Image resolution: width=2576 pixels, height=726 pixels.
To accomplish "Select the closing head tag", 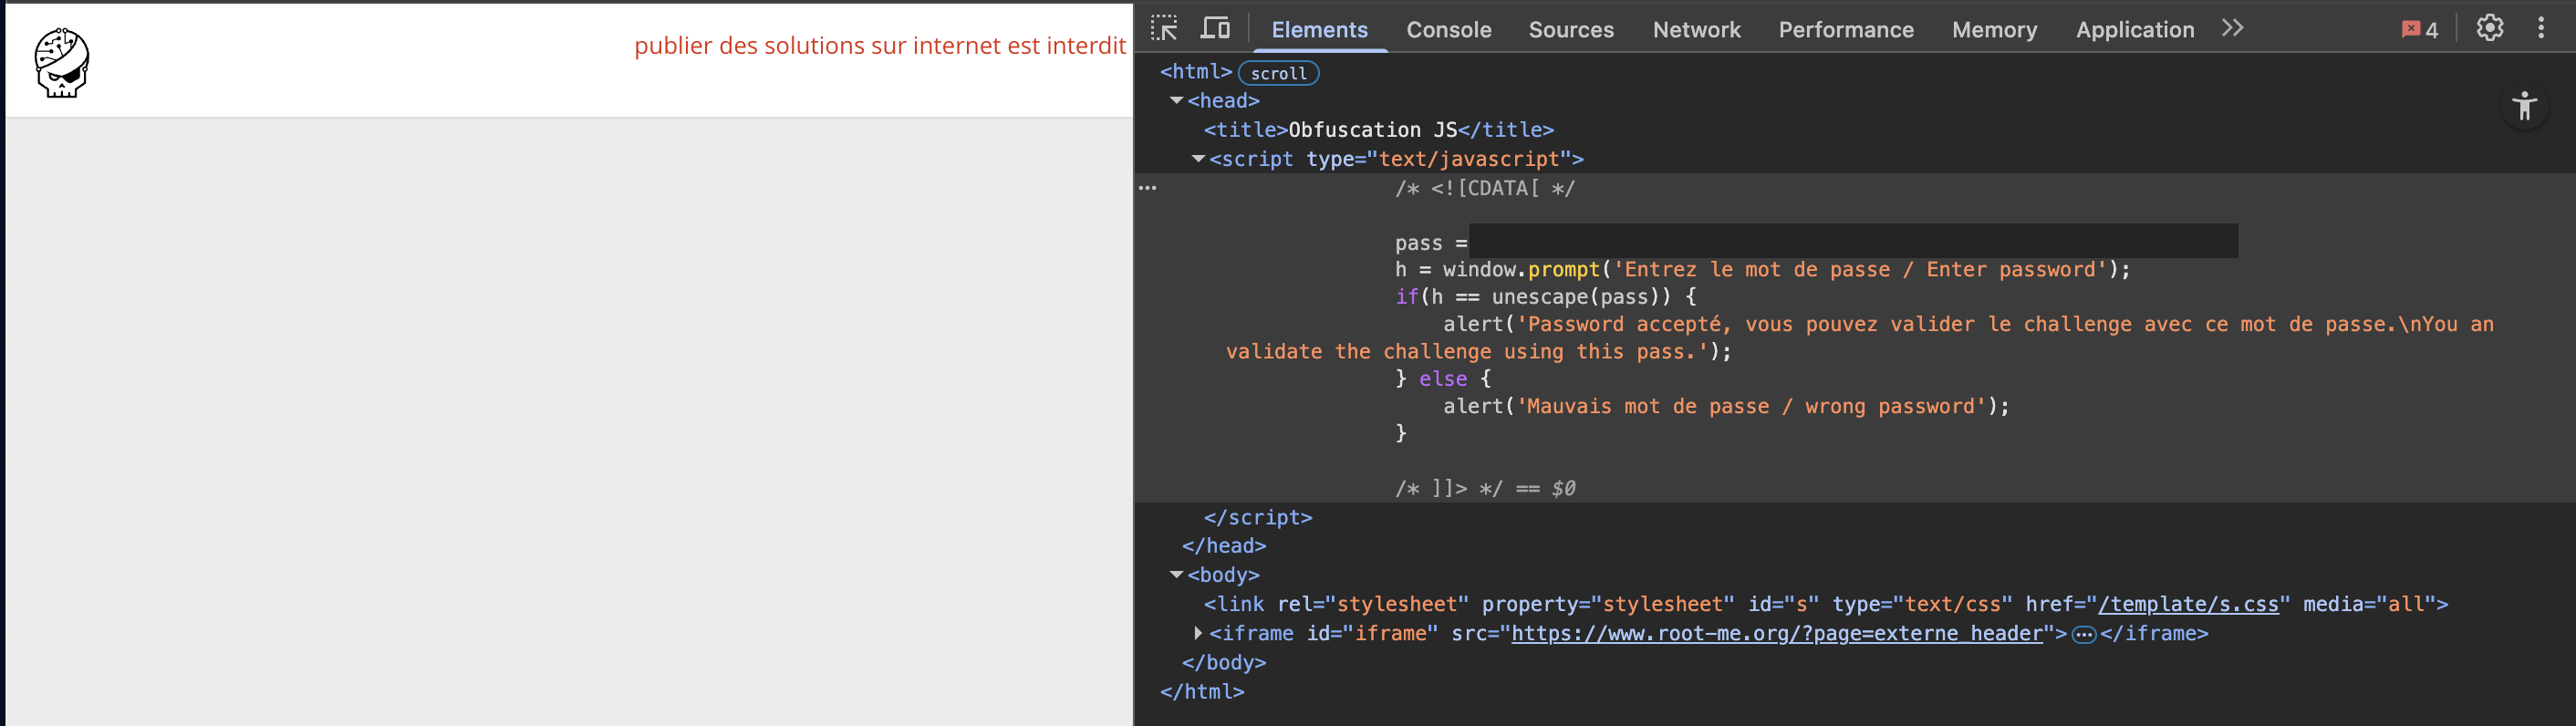I will [x=1223, y=546].
